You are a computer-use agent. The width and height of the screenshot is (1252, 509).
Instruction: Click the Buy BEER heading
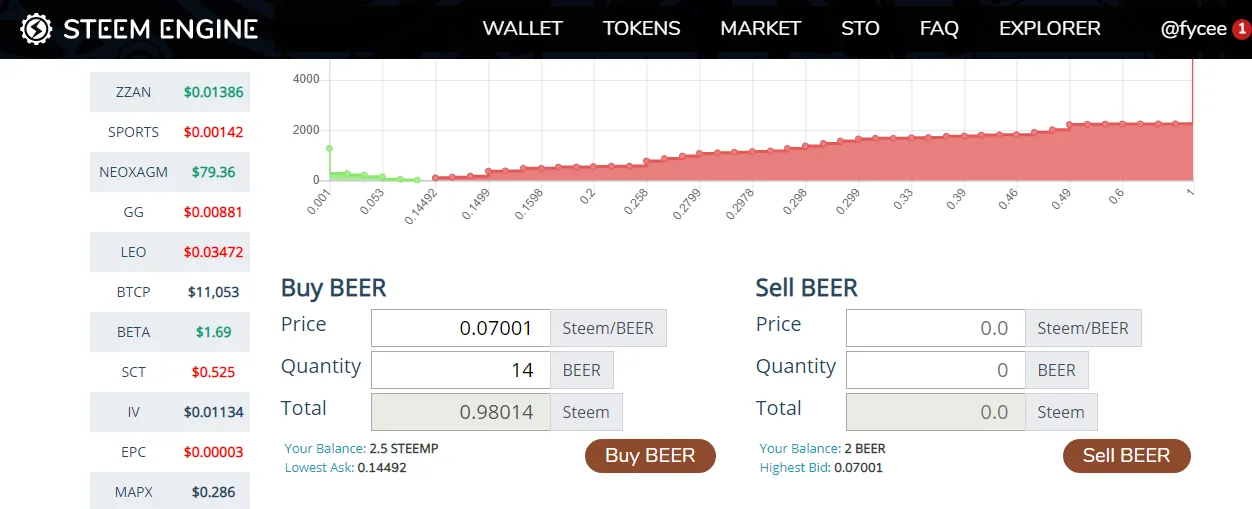[x=333, y=288]
